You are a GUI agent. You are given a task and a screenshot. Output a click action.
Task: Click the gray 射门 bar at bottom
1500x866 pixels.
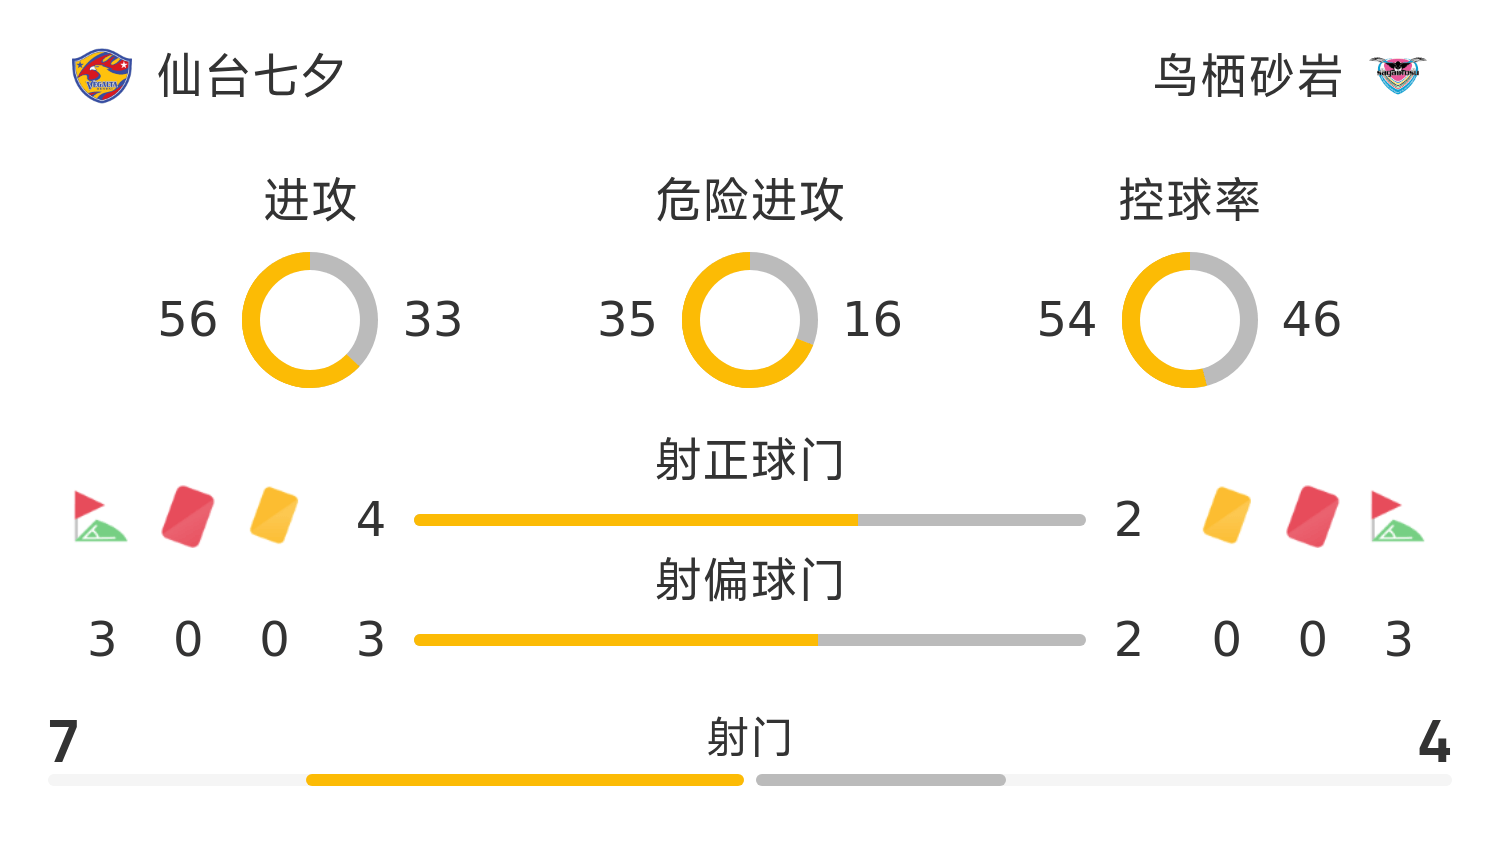(x=881, y=780)
